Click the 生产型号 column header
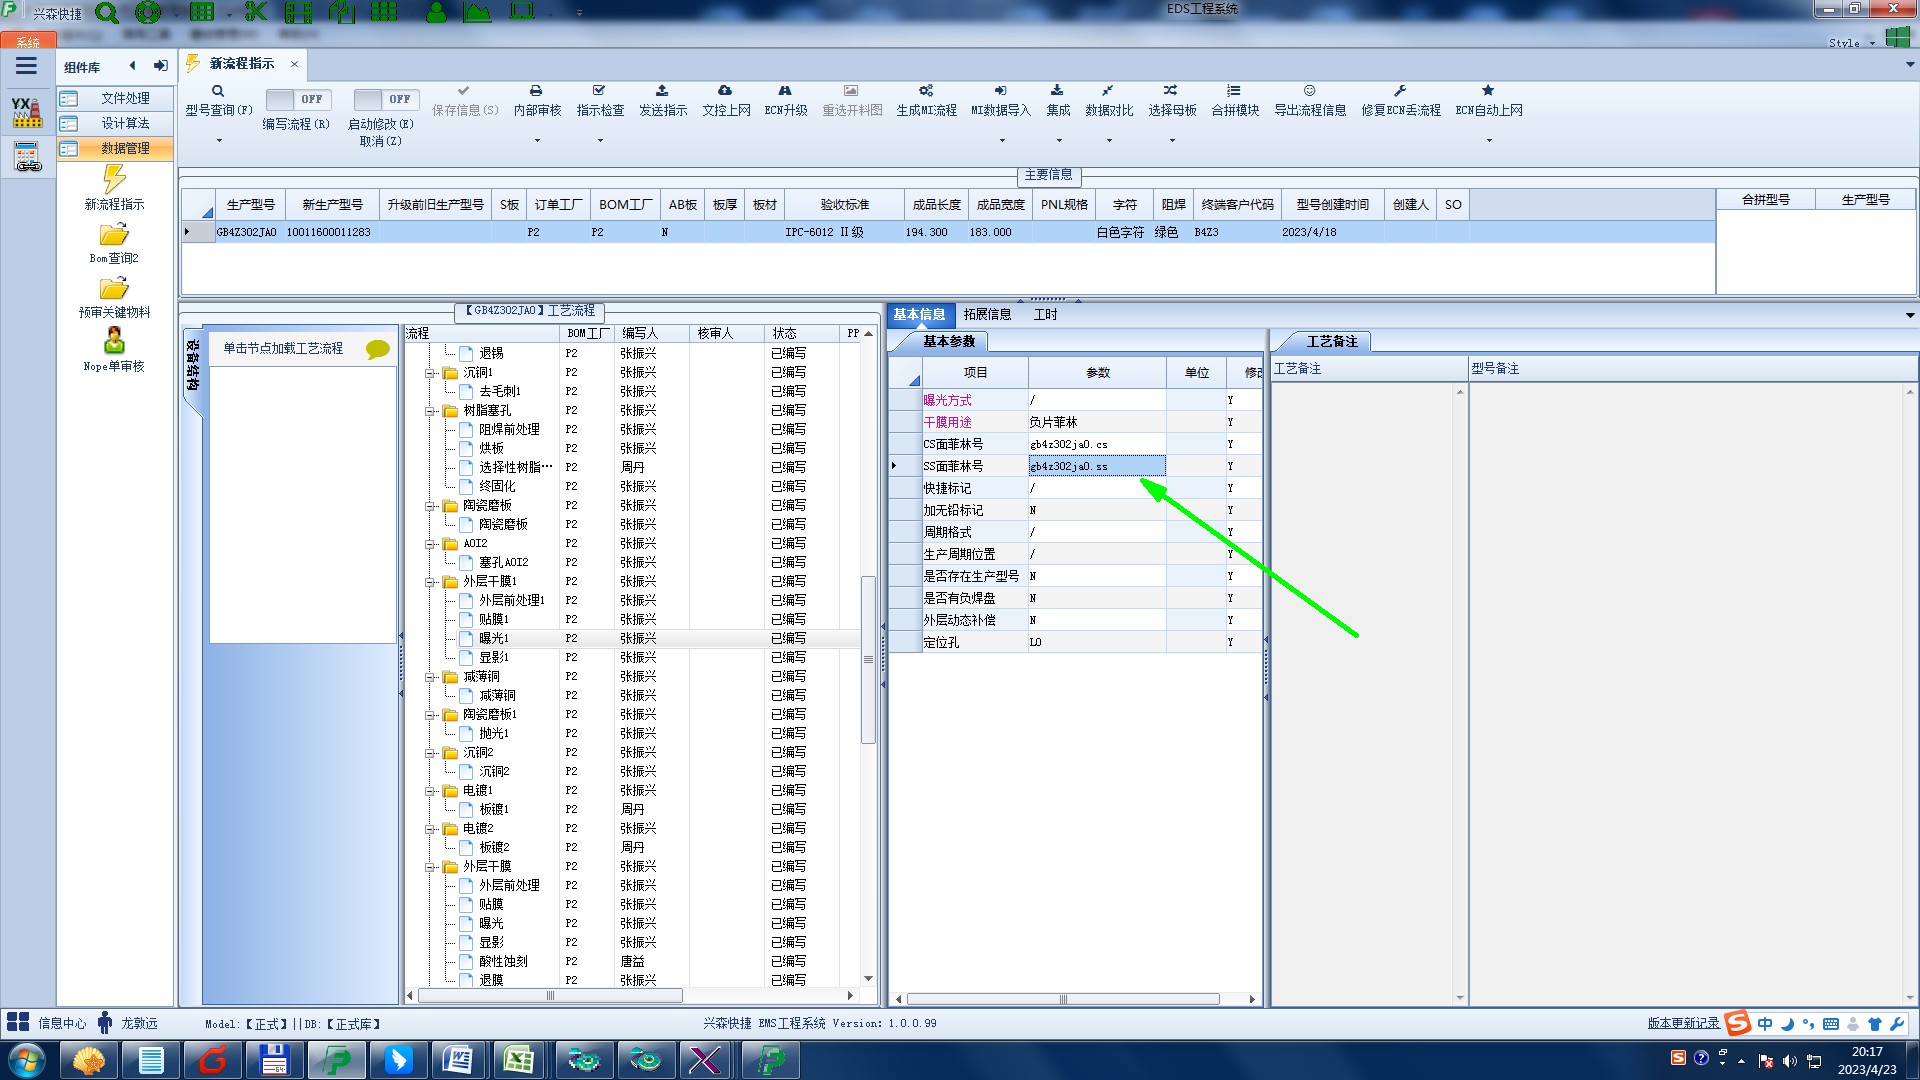The width and height of the screenshot is (1920, 1080). (250, 204)
